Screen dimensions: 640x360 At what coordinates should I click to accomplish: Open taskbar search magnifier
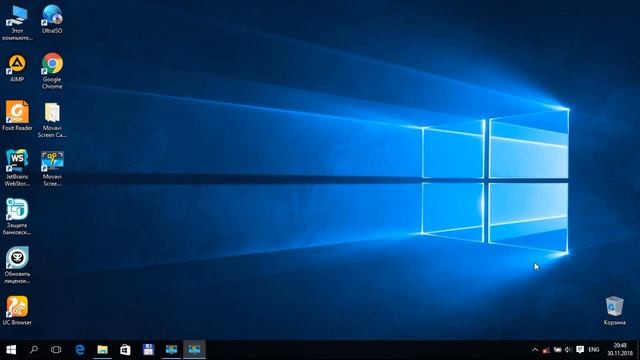pyautogui.click(x=34, y=350)
